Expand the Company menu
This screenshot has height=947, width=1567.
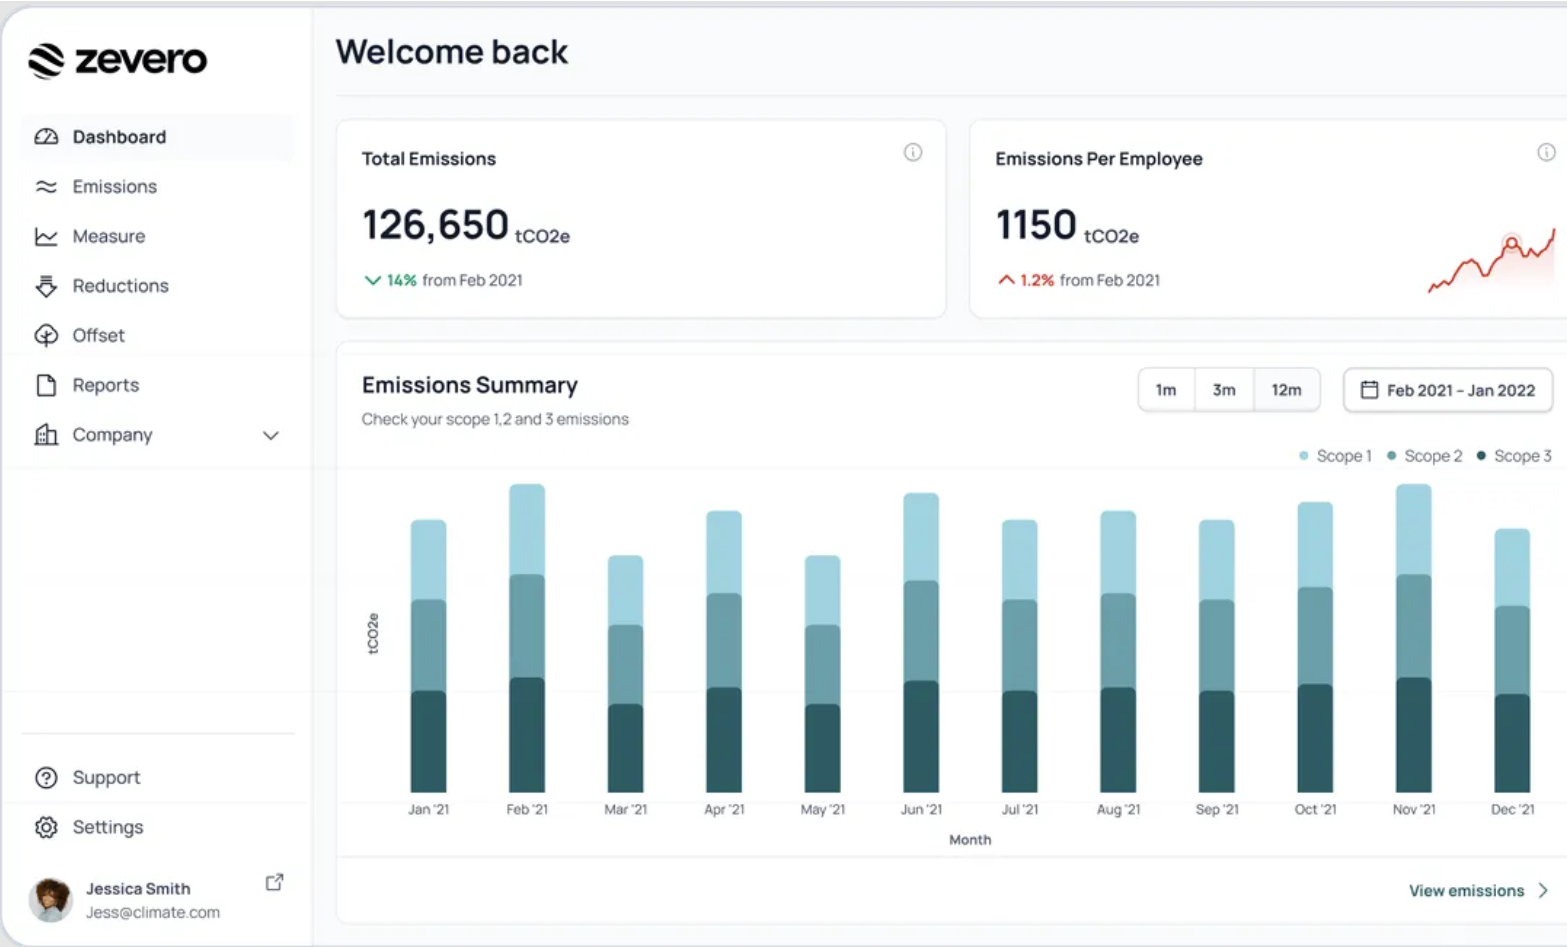coord(269,435)
